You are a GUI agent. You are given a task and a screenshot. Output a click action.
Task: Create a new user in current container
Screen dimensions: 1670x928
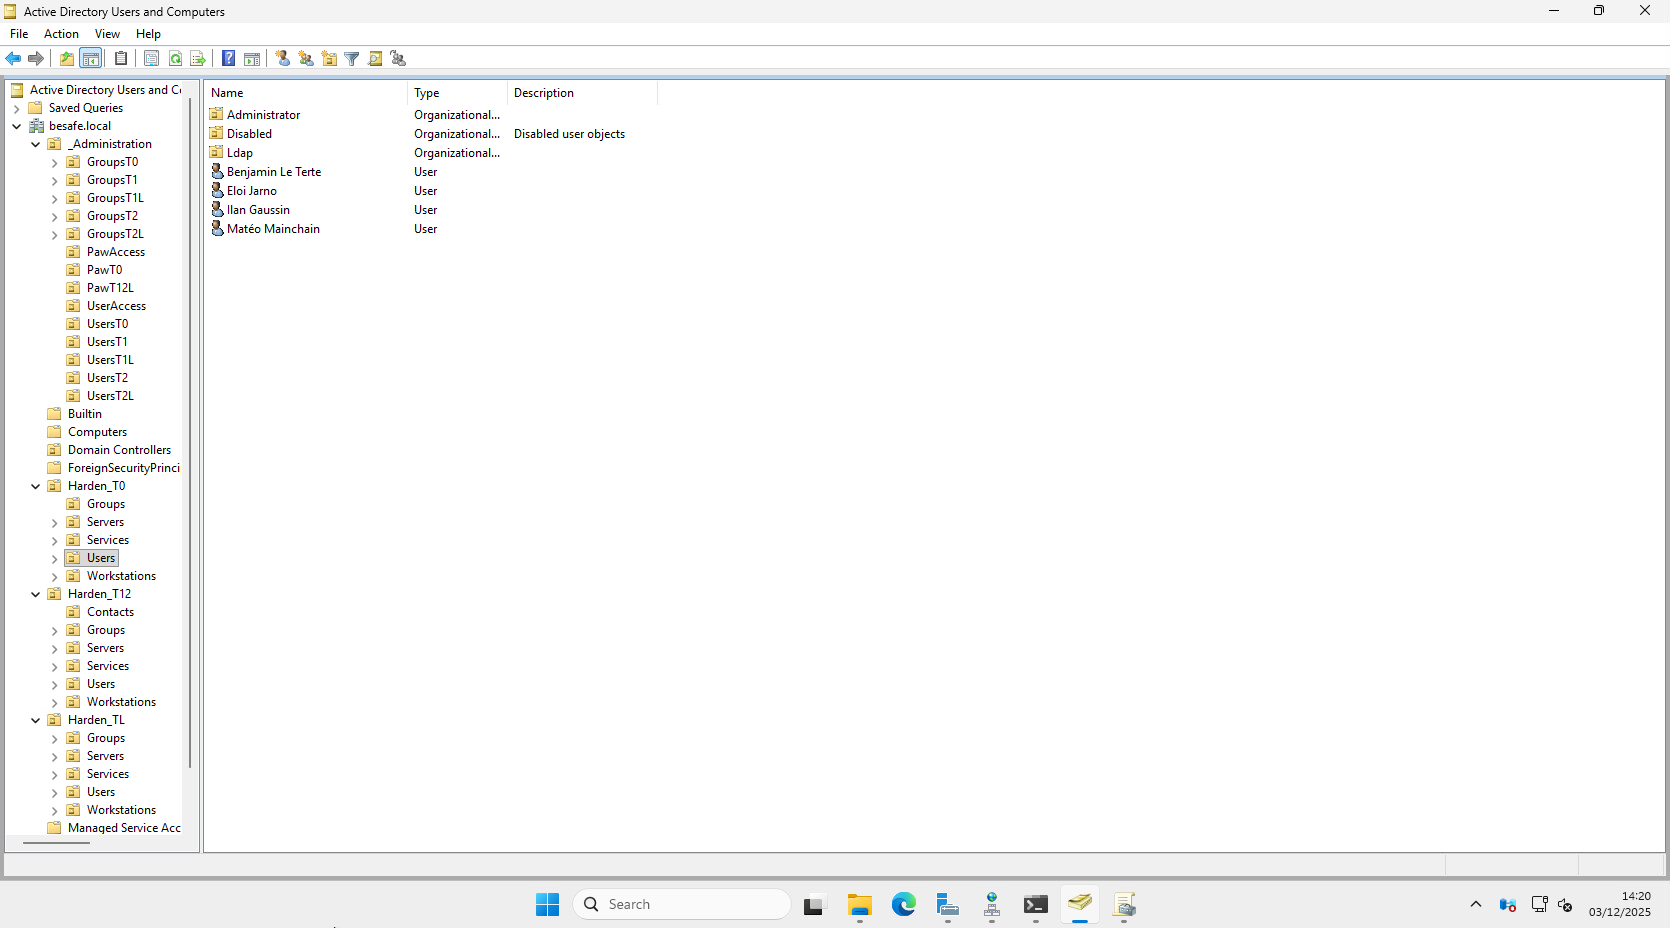(283, 59)
